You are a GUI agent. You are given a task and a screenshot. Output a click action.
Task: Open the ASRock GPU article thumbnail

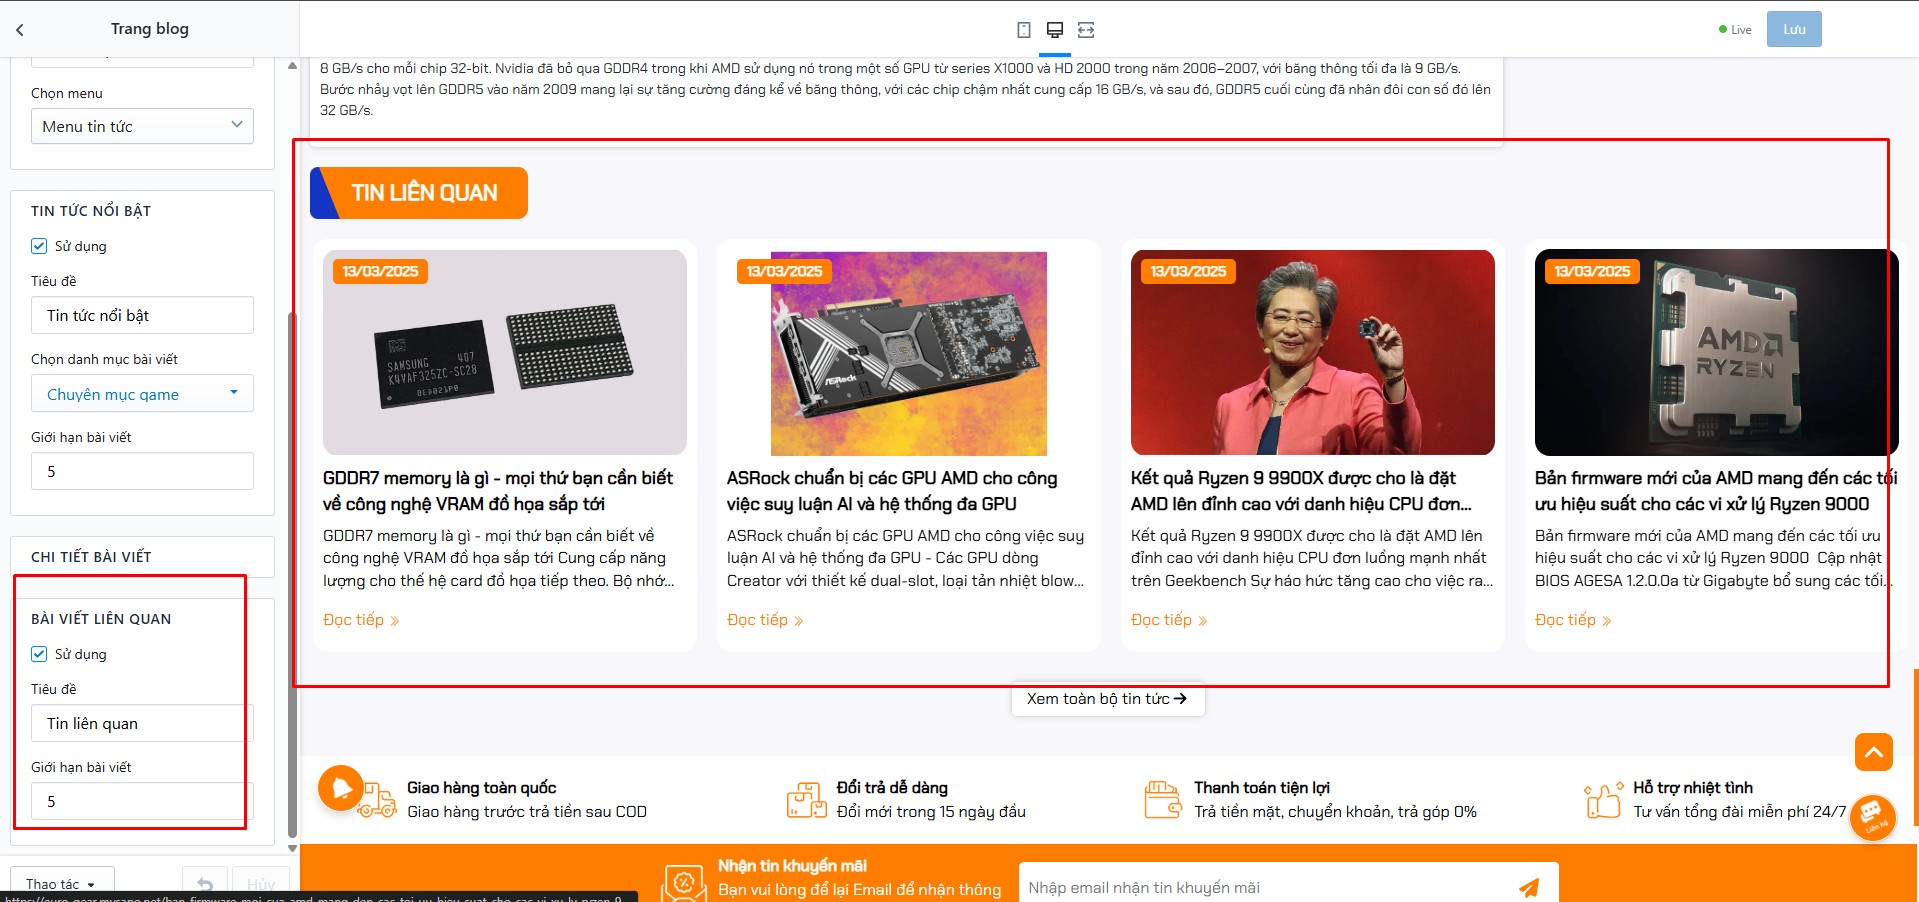coord(909,353)
